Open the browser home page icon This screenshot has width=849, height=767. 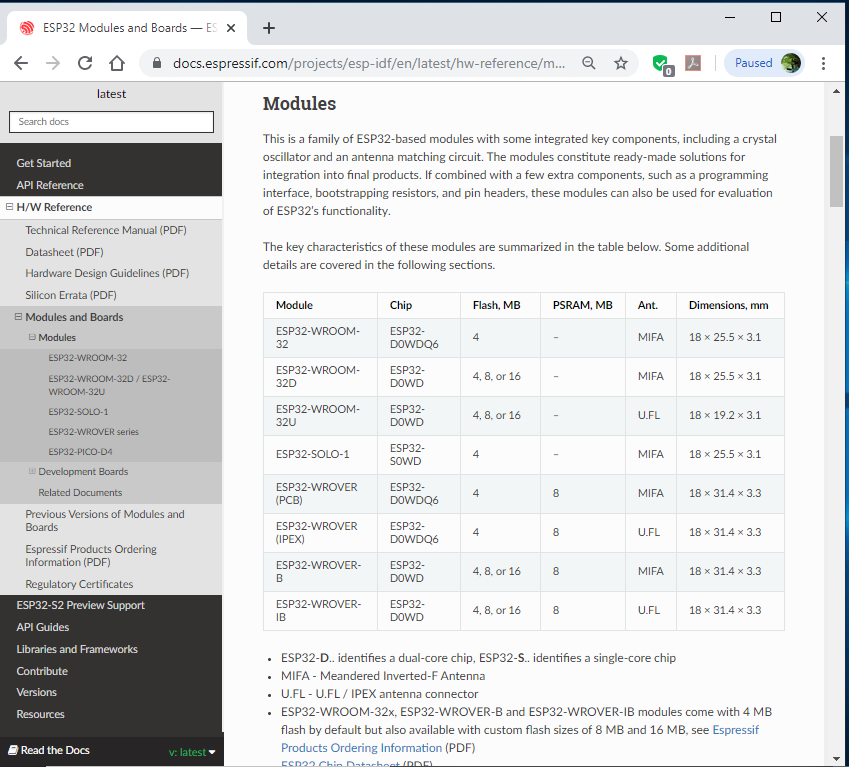click(x=117, y=63)
